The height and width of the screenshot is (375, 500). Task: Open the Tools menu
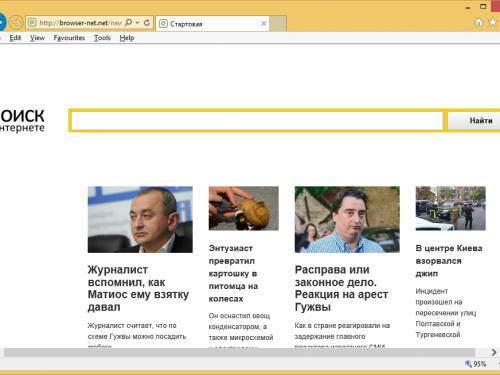(x=102, y=38)
